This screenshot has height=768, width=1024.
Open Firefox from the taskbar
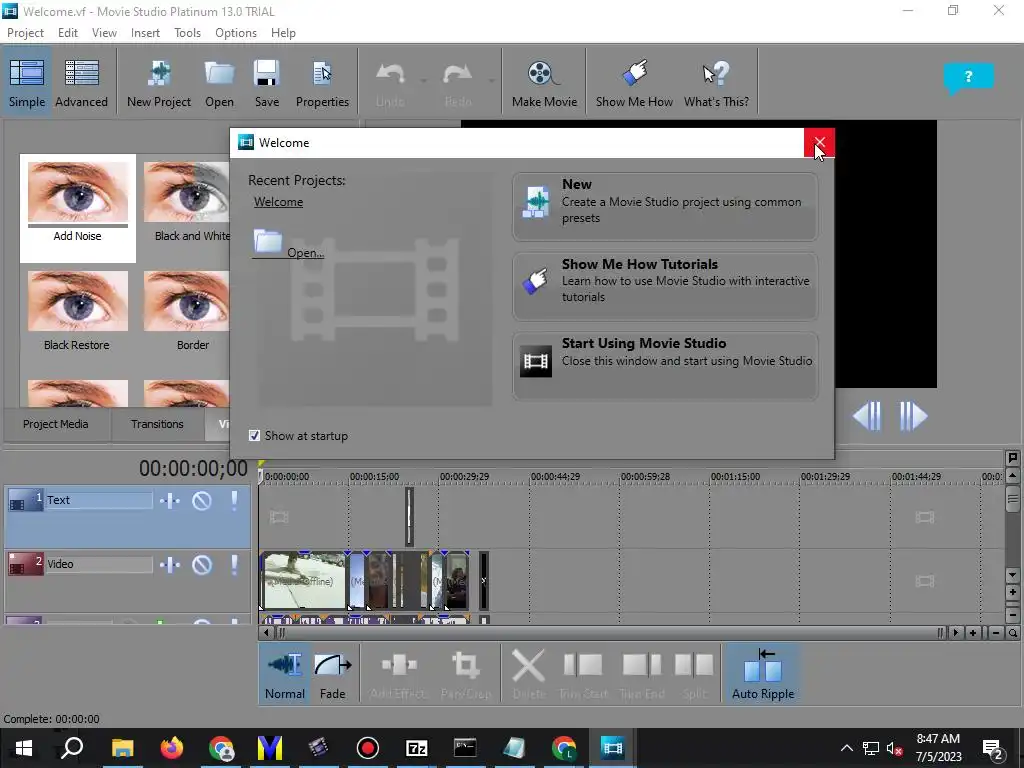point(172,748)
